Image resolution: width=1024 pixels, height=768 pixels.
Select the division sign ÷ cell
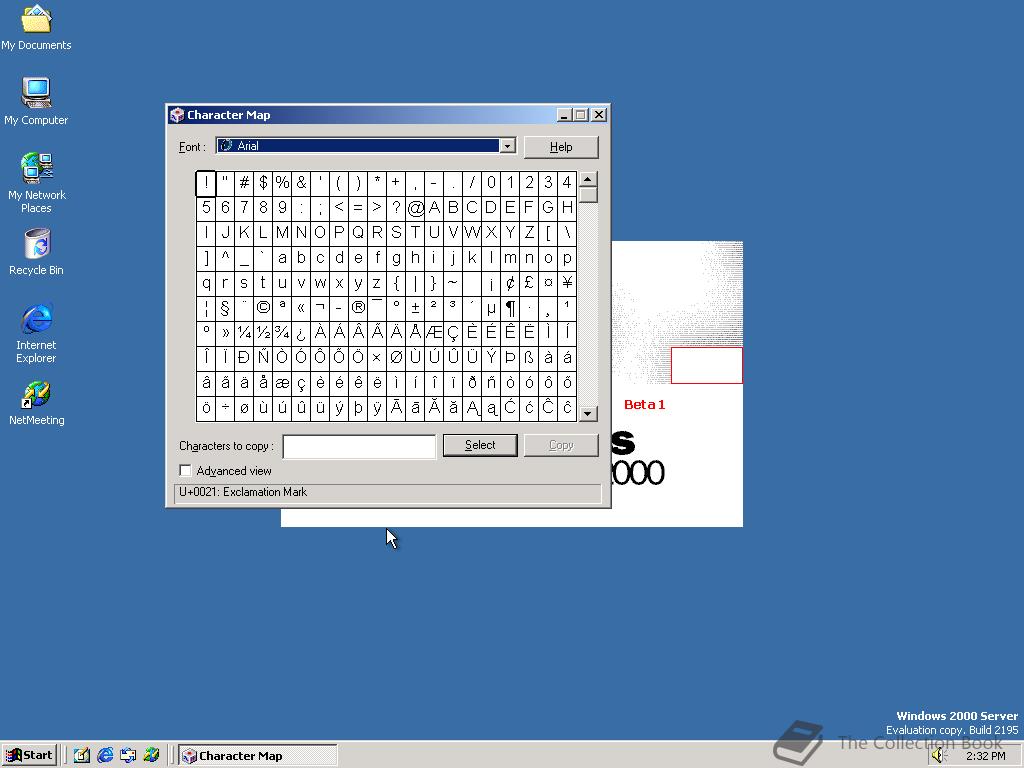[225, 408]
